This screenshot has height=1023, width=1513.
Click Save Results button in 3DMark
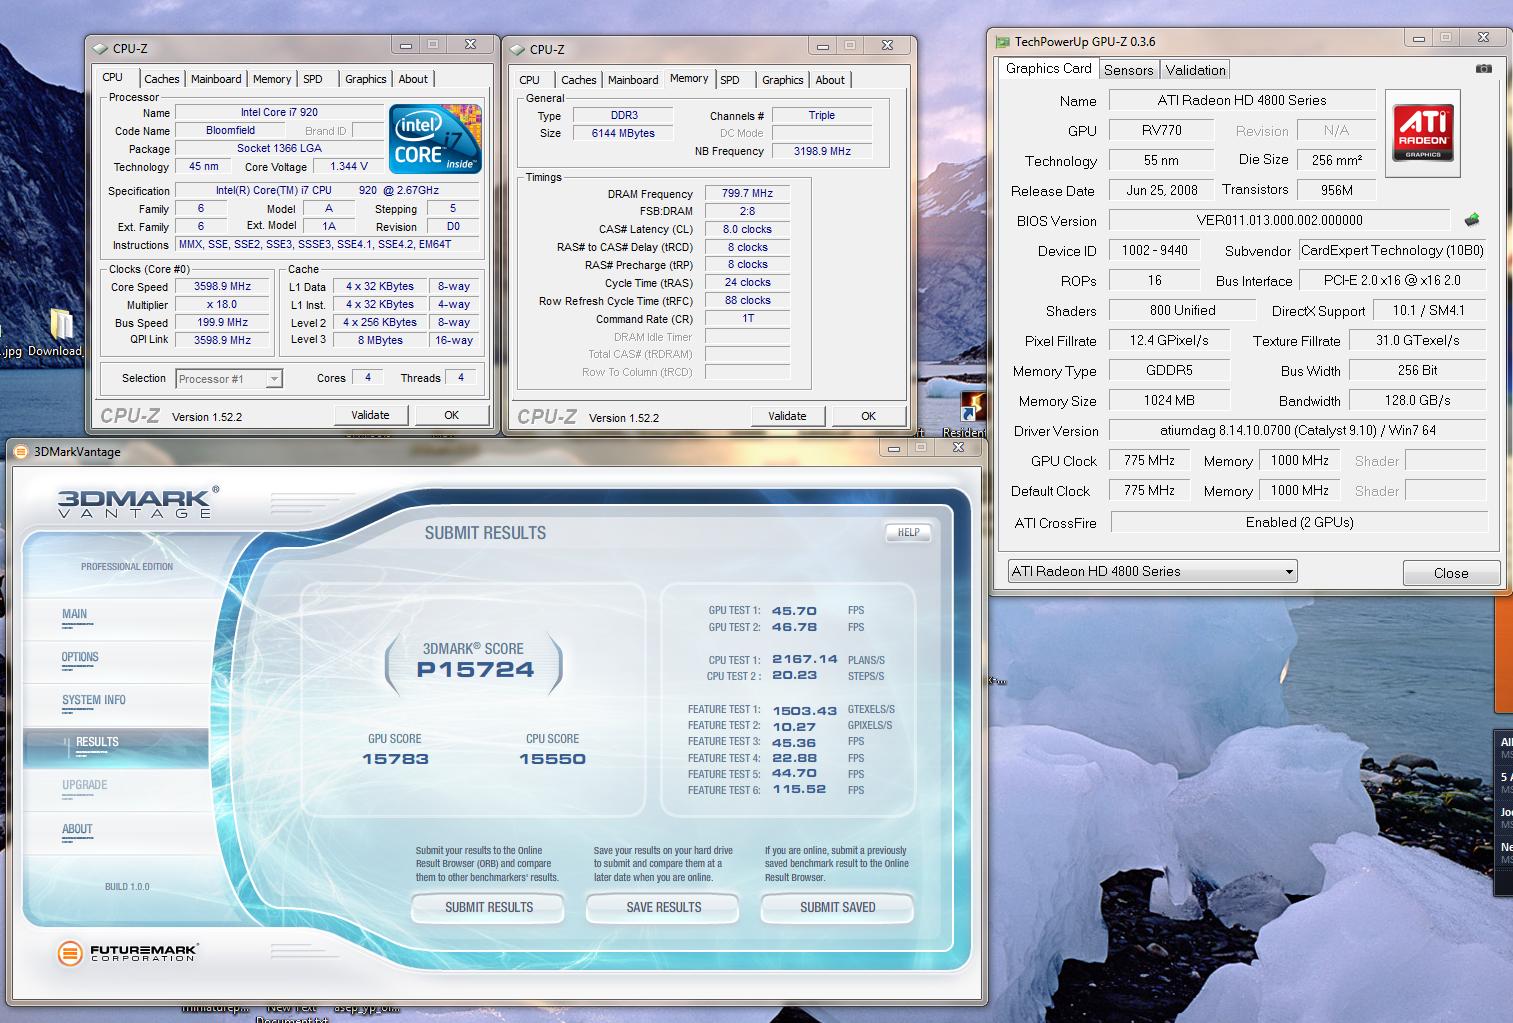pyautogui.click(x=664, y=907)
